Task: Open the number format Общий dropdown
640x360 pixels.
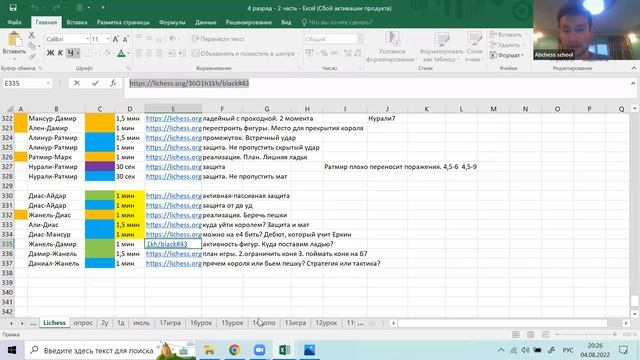Action: point(360,39)
